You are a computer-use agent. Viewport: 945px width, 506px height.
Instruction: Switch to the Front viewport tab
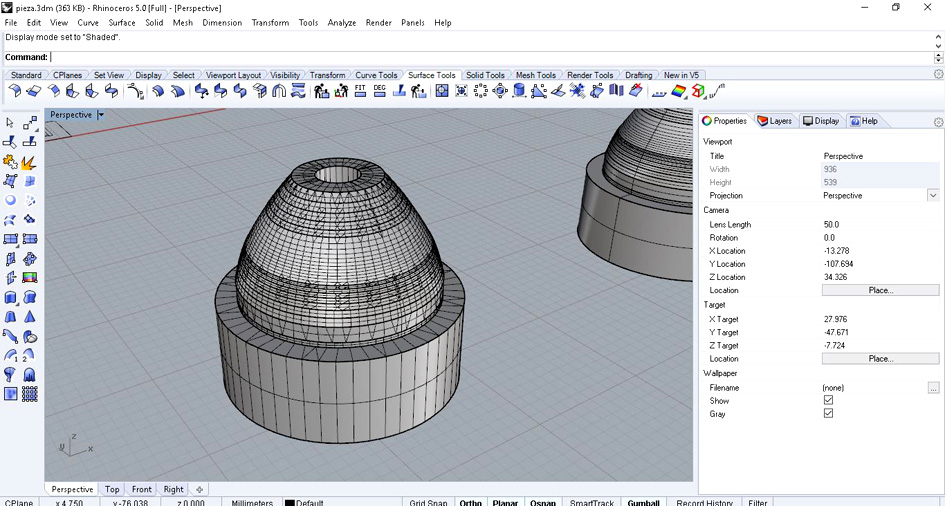tap(142, 489)
